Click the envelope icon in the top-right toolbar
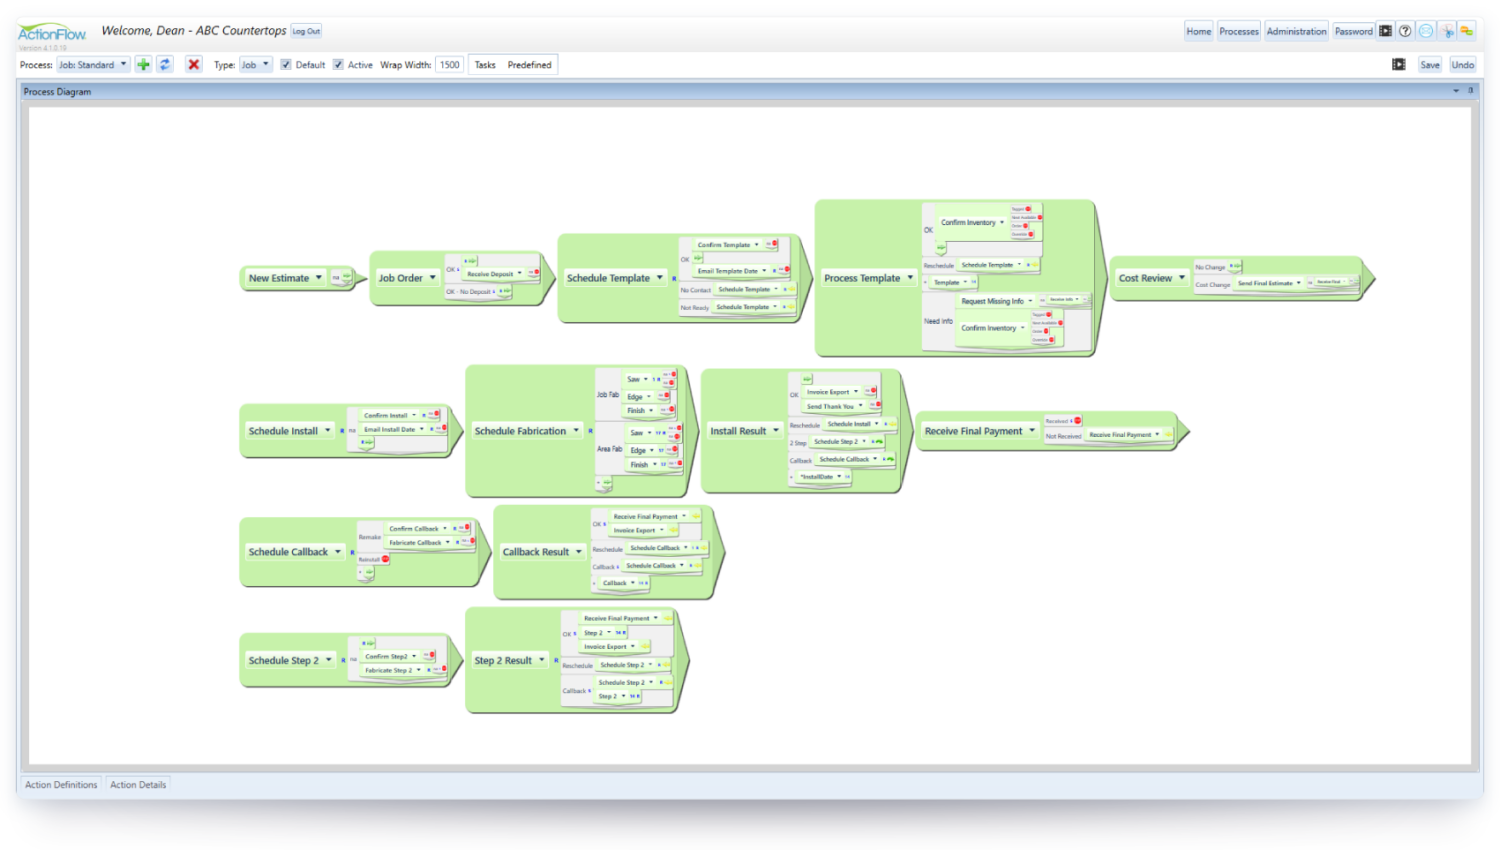Image resolution: width=1500 pixels, height=850 pixels. [x=1426, y=31]
